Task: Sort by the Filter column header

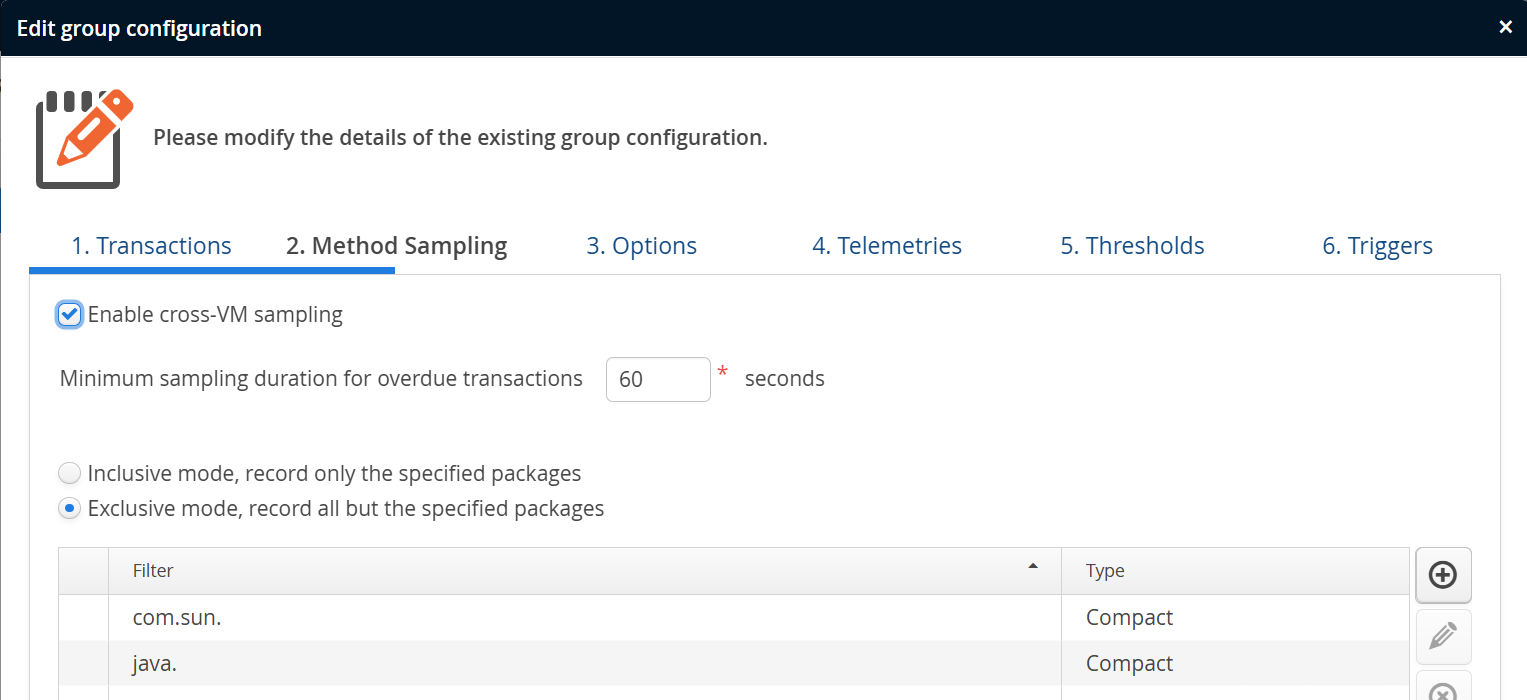Action: pyautogui.click(x=153, y=571)
